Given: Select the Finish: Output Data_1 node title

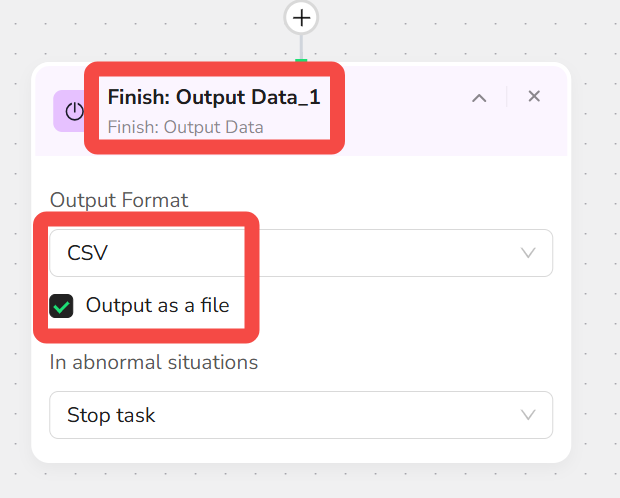Looking at the screenshot, I should (214, 97).
